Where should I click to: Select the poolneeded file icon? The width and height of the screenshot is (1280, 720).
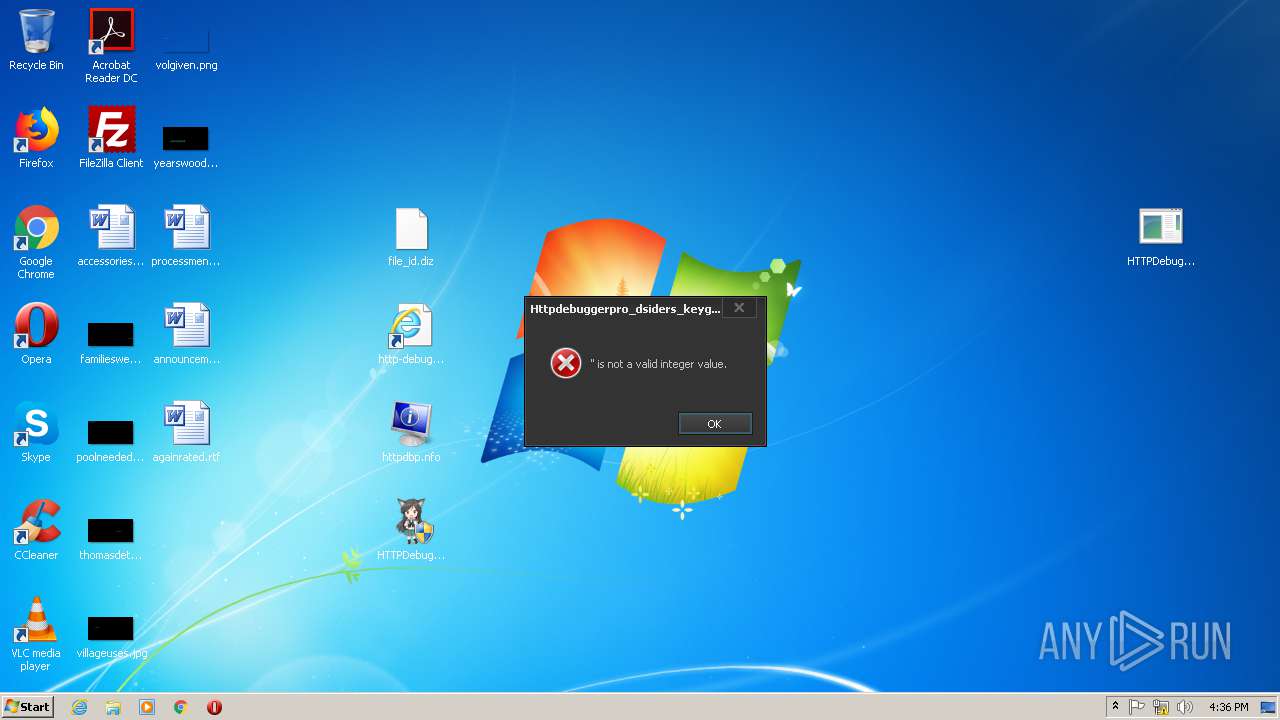point(111,439)
